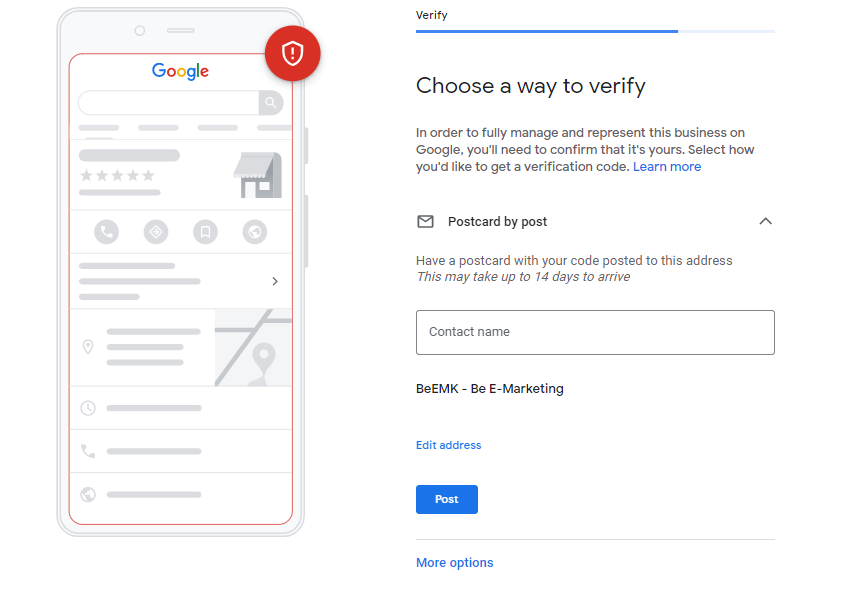857x589 pixels.
Task: Click the blue verification progress bar
Action: [547, 32]
